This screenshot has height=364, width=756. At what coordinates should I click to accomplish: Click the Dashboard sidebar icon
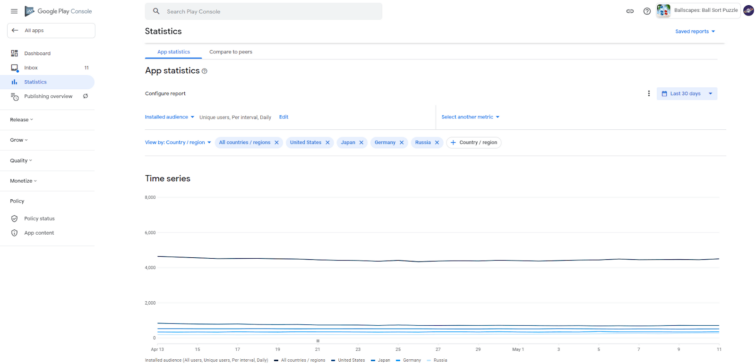(14, 53)
